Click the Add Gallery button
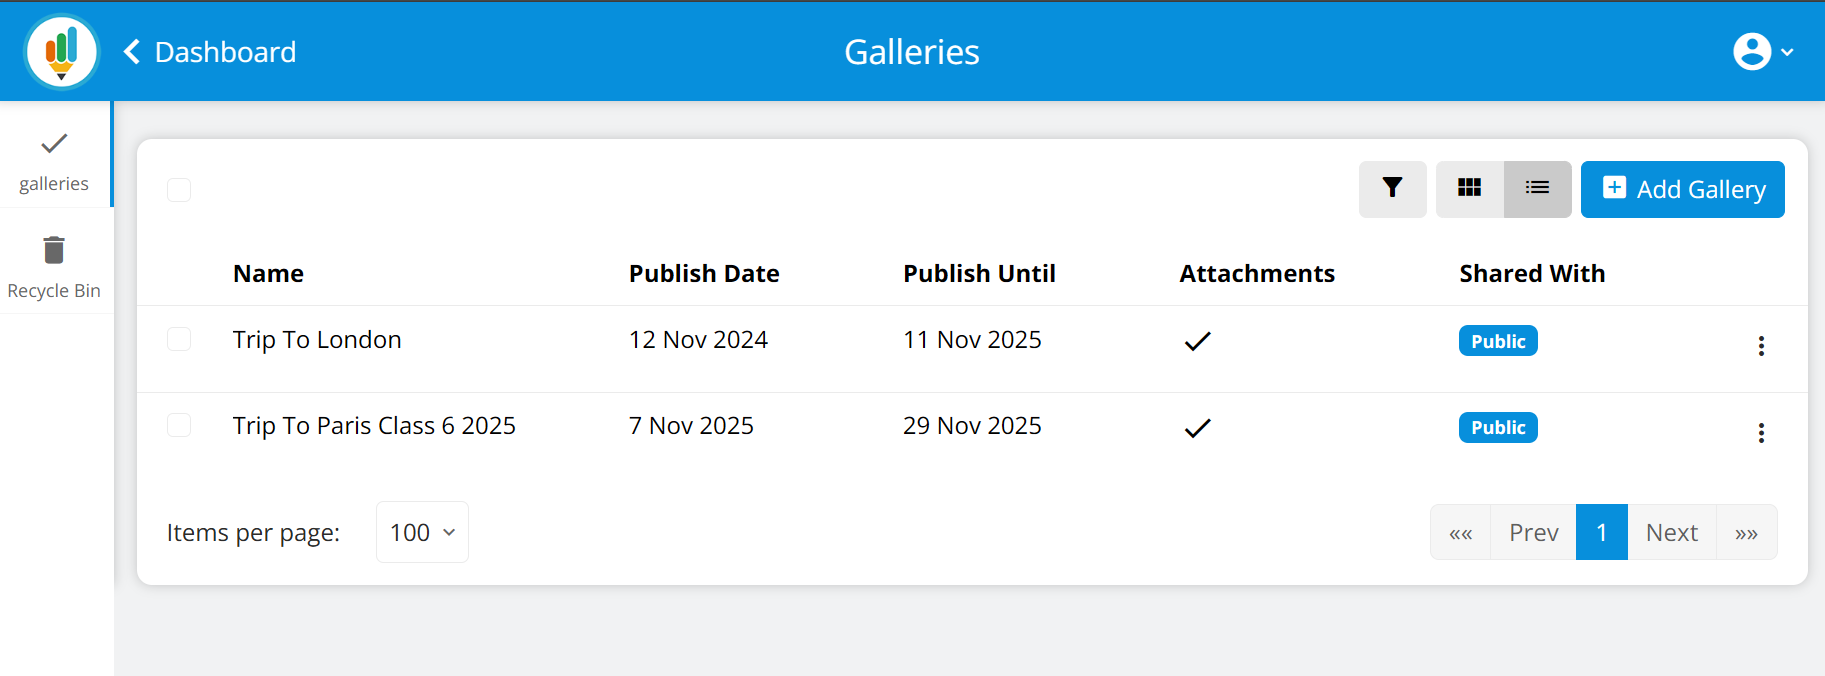This screenshot has width=1825, height=676. (1682, 189)
